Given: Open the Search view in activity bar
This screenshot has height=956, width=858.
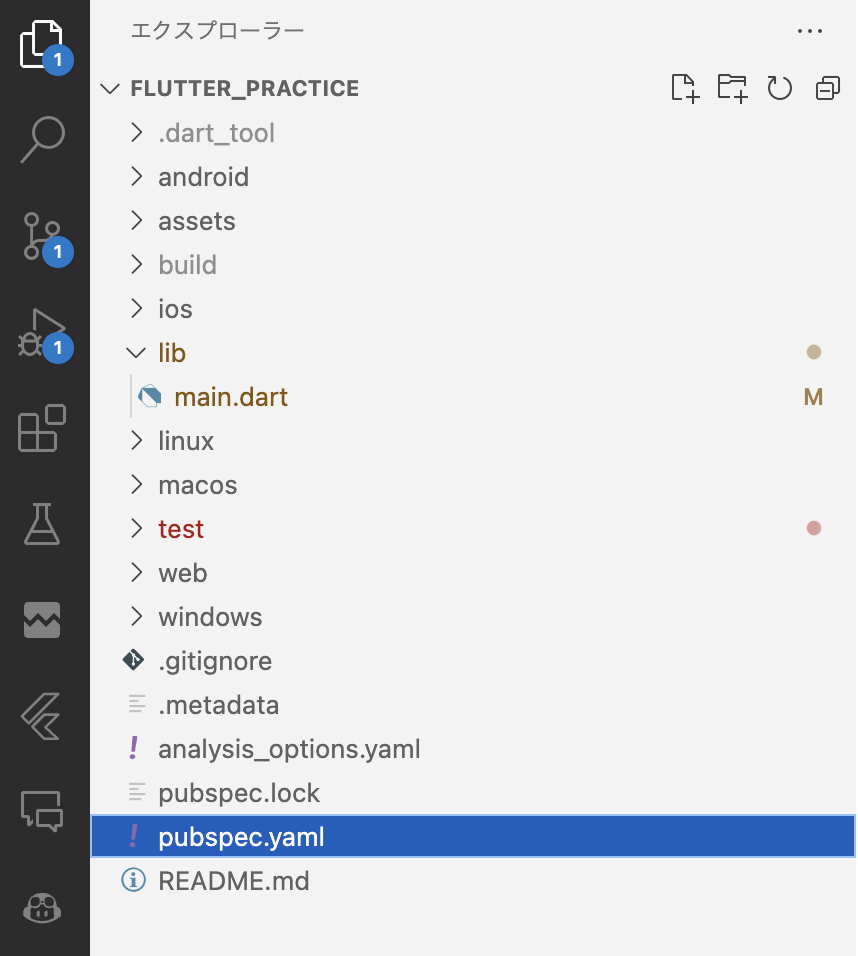Looking at the screenshot, I should pos(43,140).
